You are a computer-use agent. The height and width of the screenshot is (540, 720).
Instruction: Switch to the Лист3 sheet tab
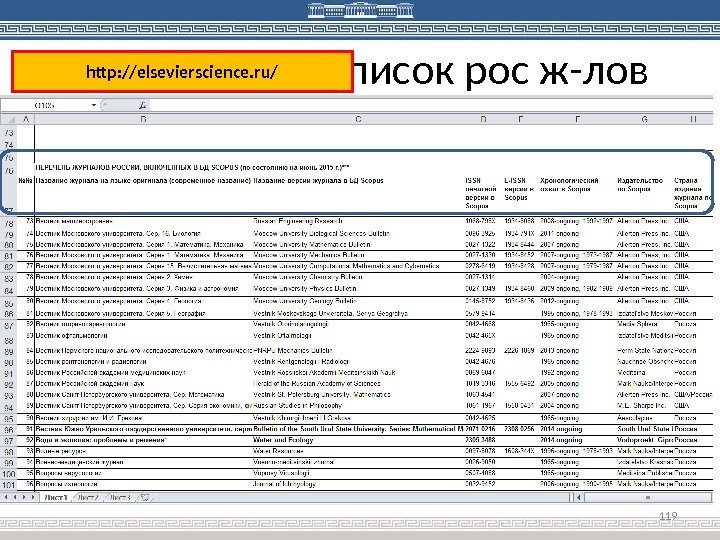click(120, 497)
